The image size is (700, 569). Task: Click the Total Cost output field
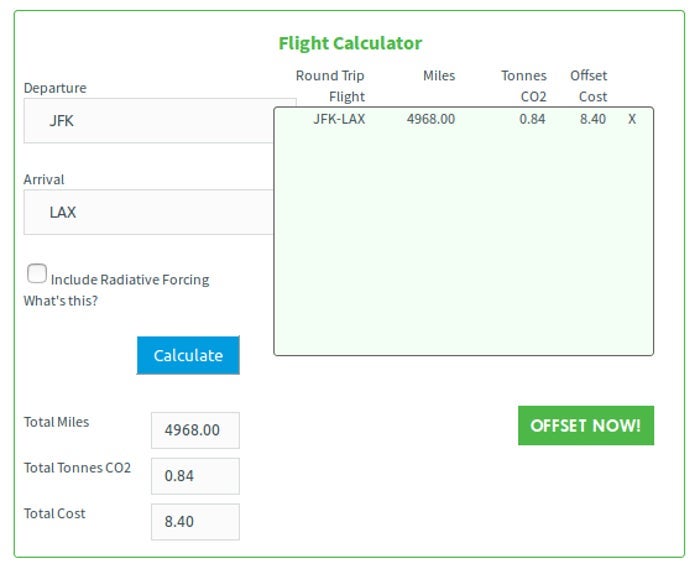click(195, 522)
